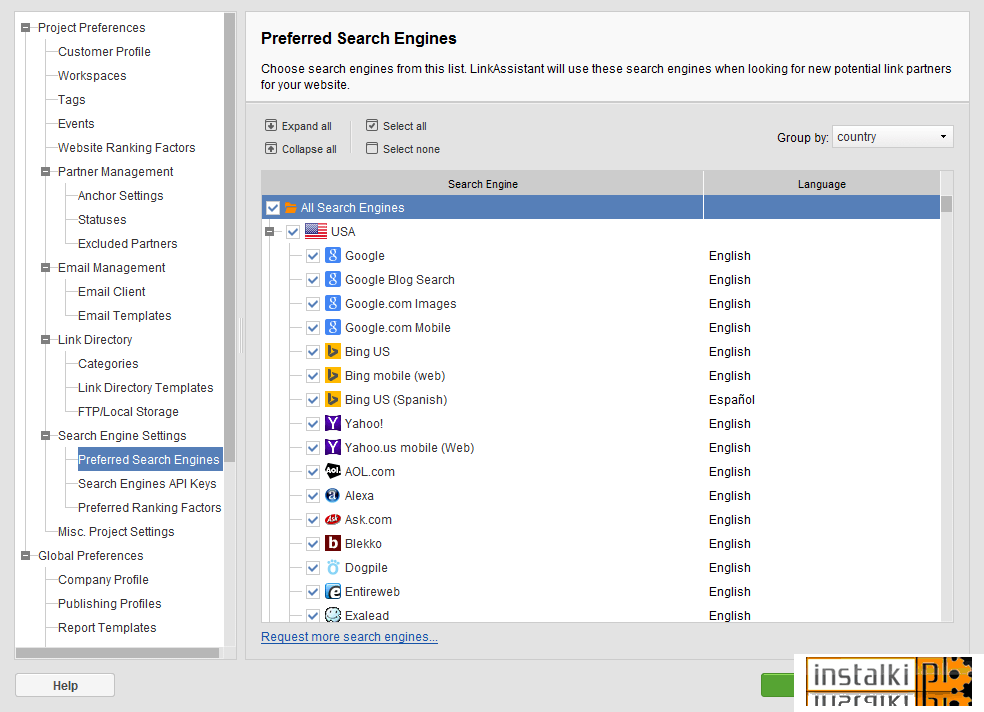Click the All Search Engines folder icon
The image size is (984, 712).
click(291, 208)
